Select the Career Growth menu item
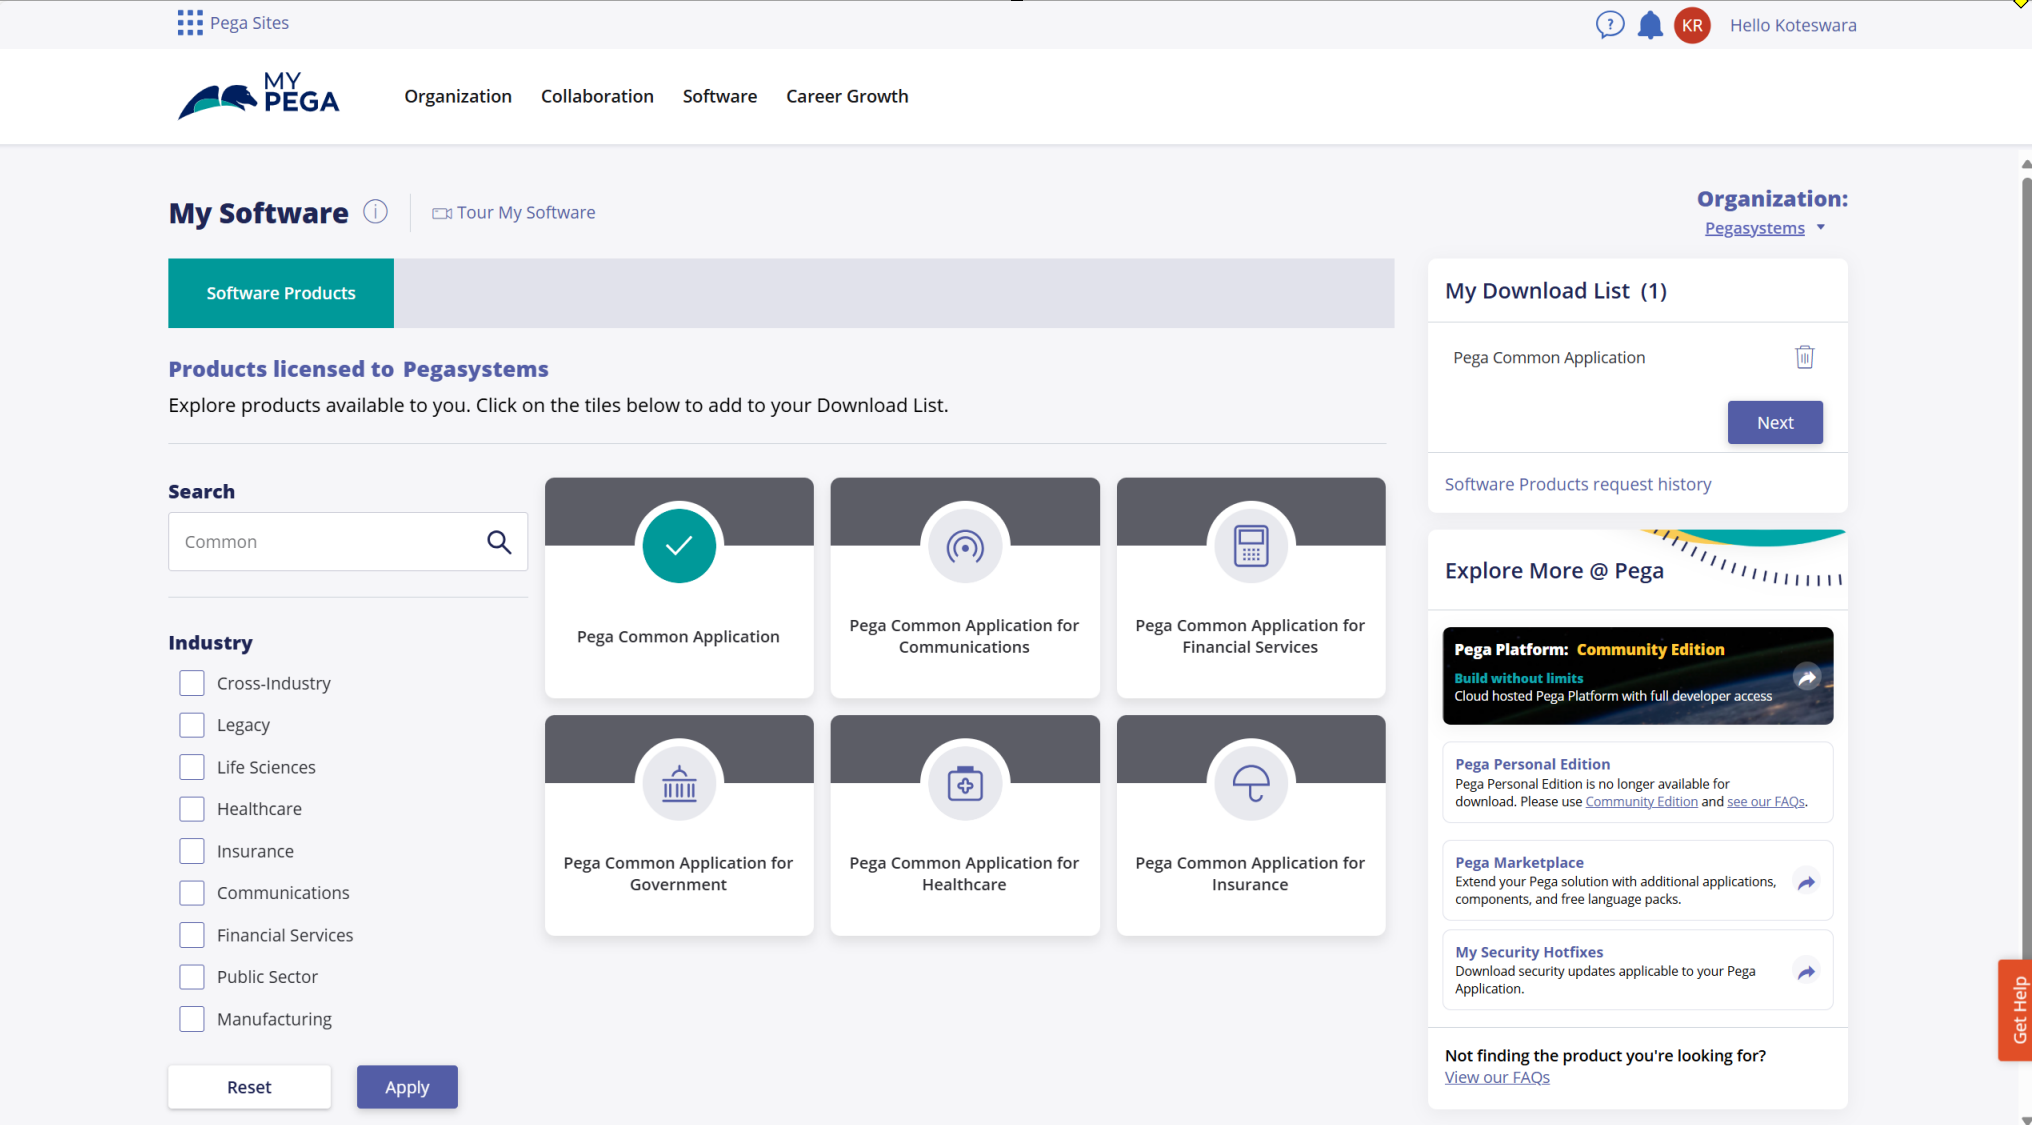This screenshot has height=1125, width=2032. pyautogui.click(x=847, y=96)
